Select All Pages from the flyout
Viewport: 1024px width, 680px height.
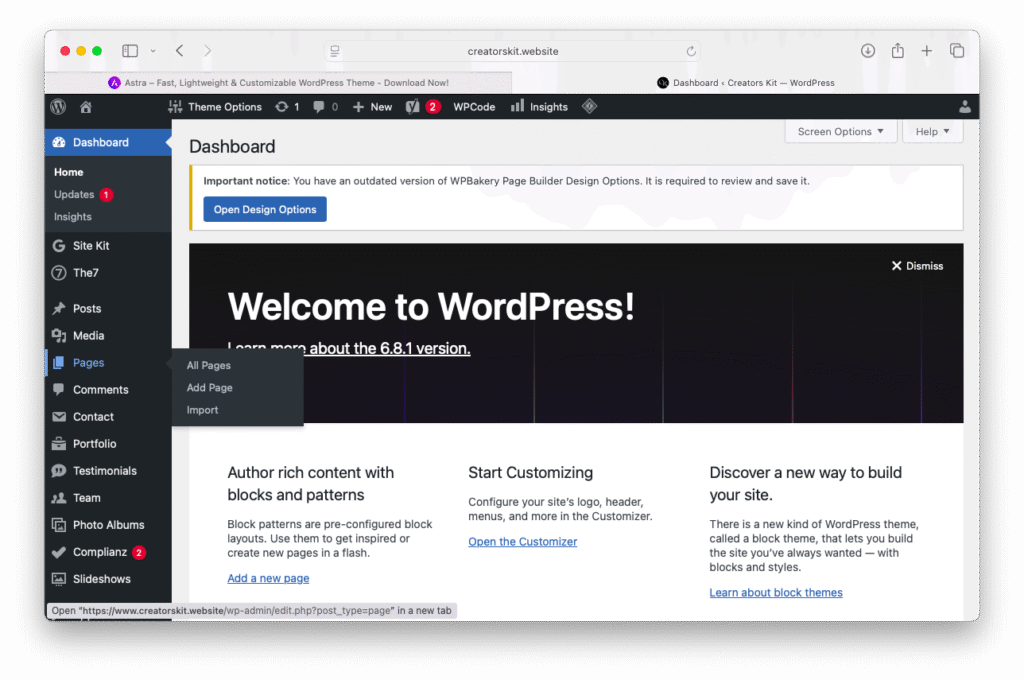pos(208,365)
